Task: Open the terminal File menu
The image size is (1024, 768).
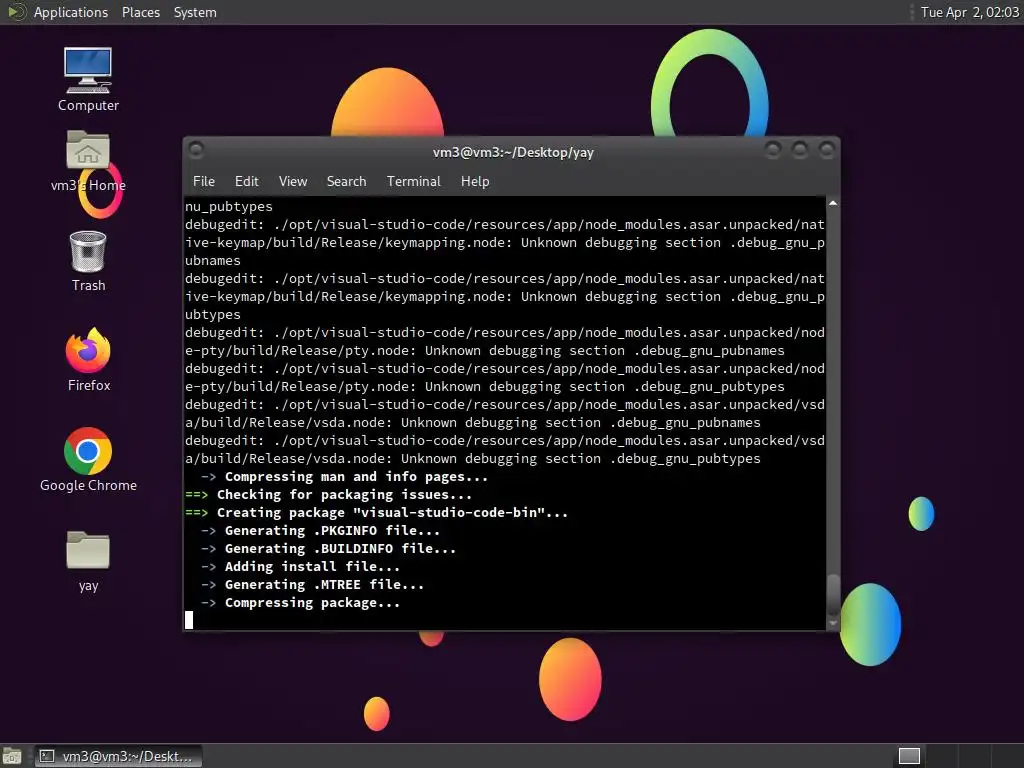Action: [204, 182]
